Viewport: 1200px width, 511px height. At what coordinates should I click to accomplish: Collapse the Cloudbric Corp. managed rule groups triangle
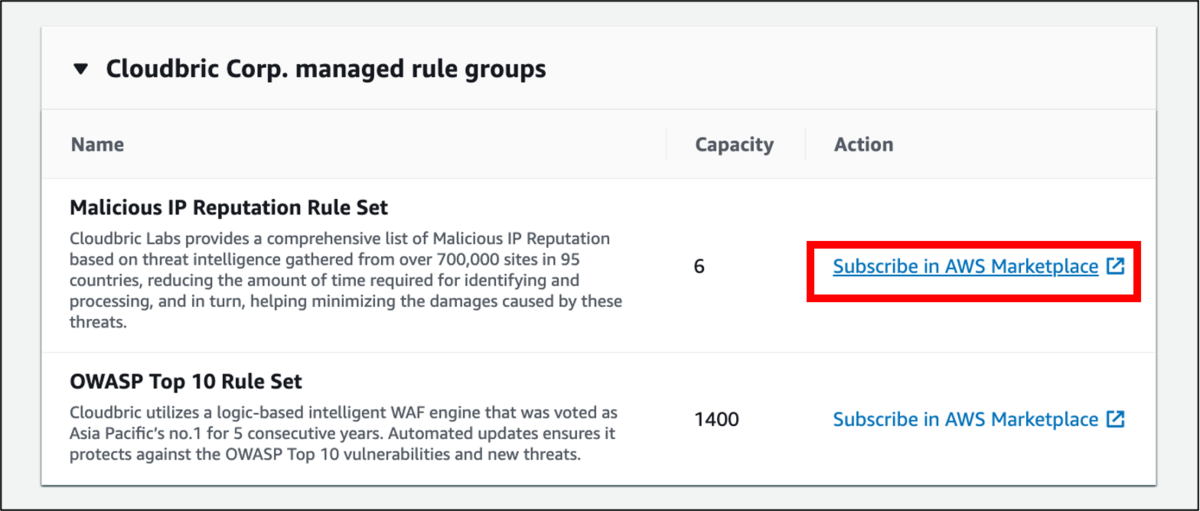tap(80, 70)
